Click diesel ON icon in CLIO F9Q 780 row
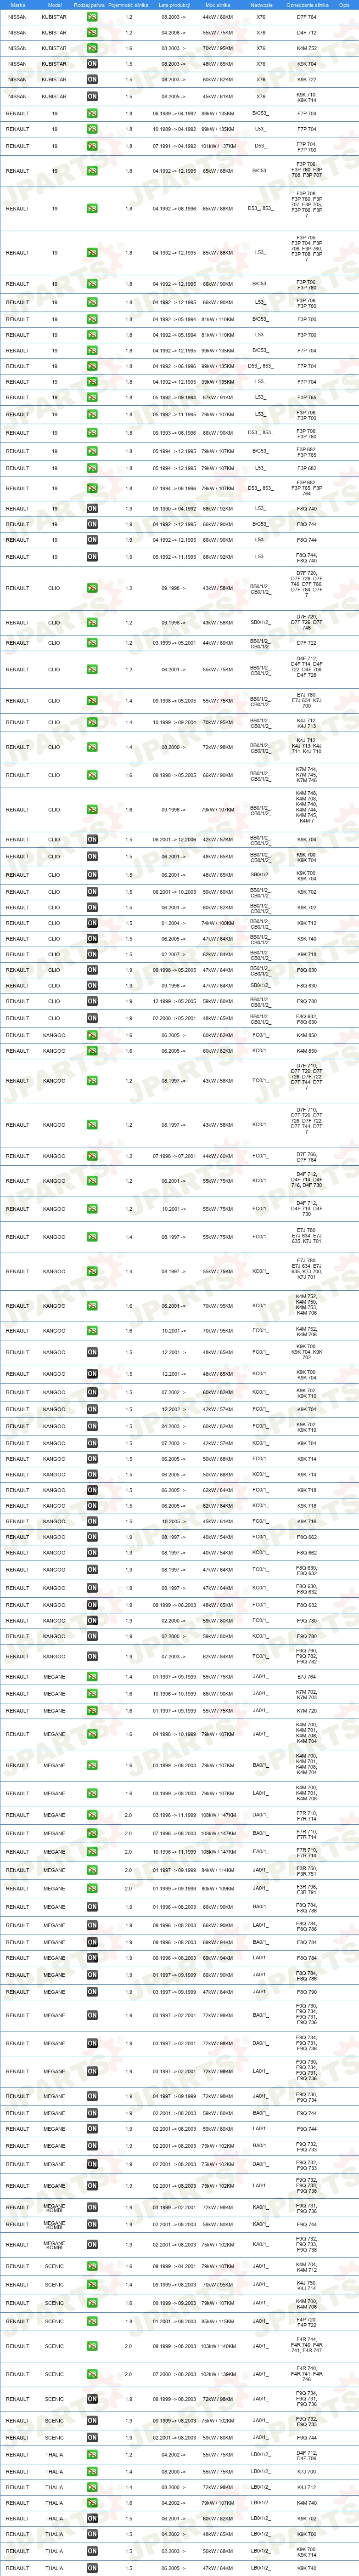The image size is (359, 2576). 92,1001
